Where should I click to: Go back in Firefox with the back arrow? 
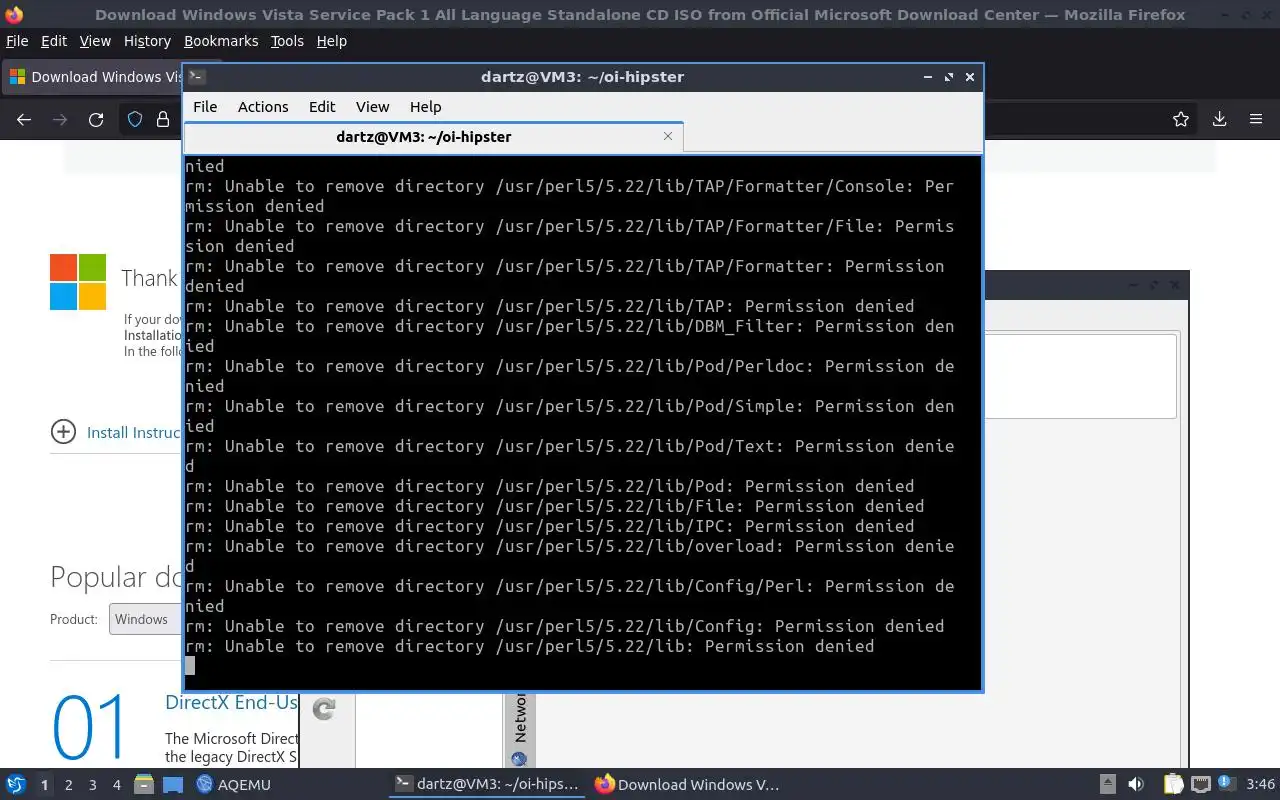tap(24, 120)
